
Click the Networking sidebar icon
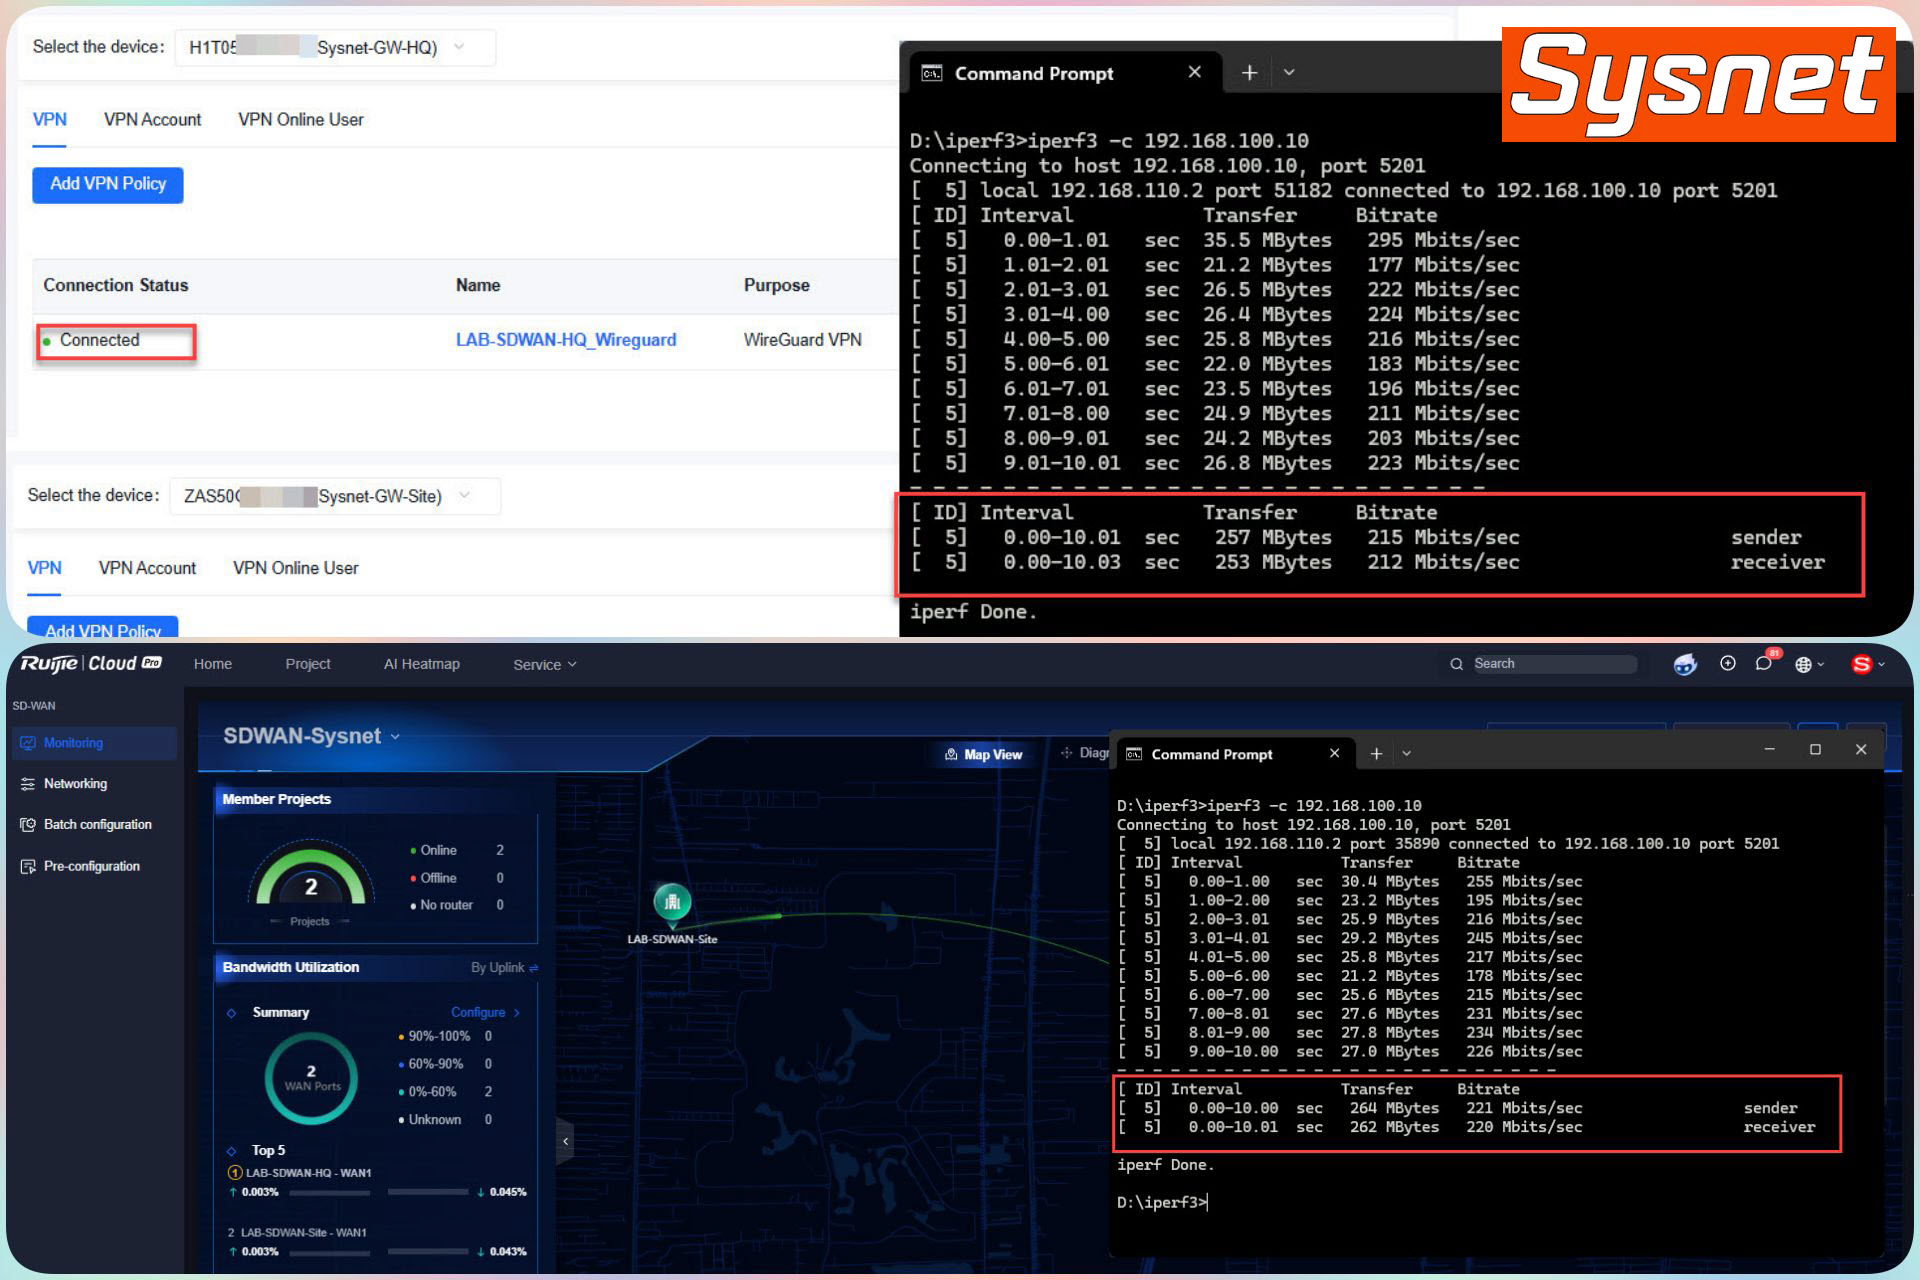[x=27, y=784]
